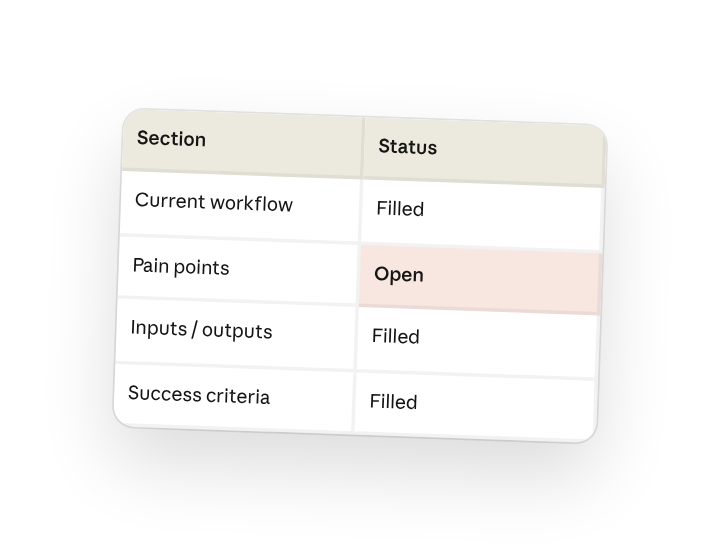Click Filled status in Success criteria row
720x552 pixels.
(393, 402)
